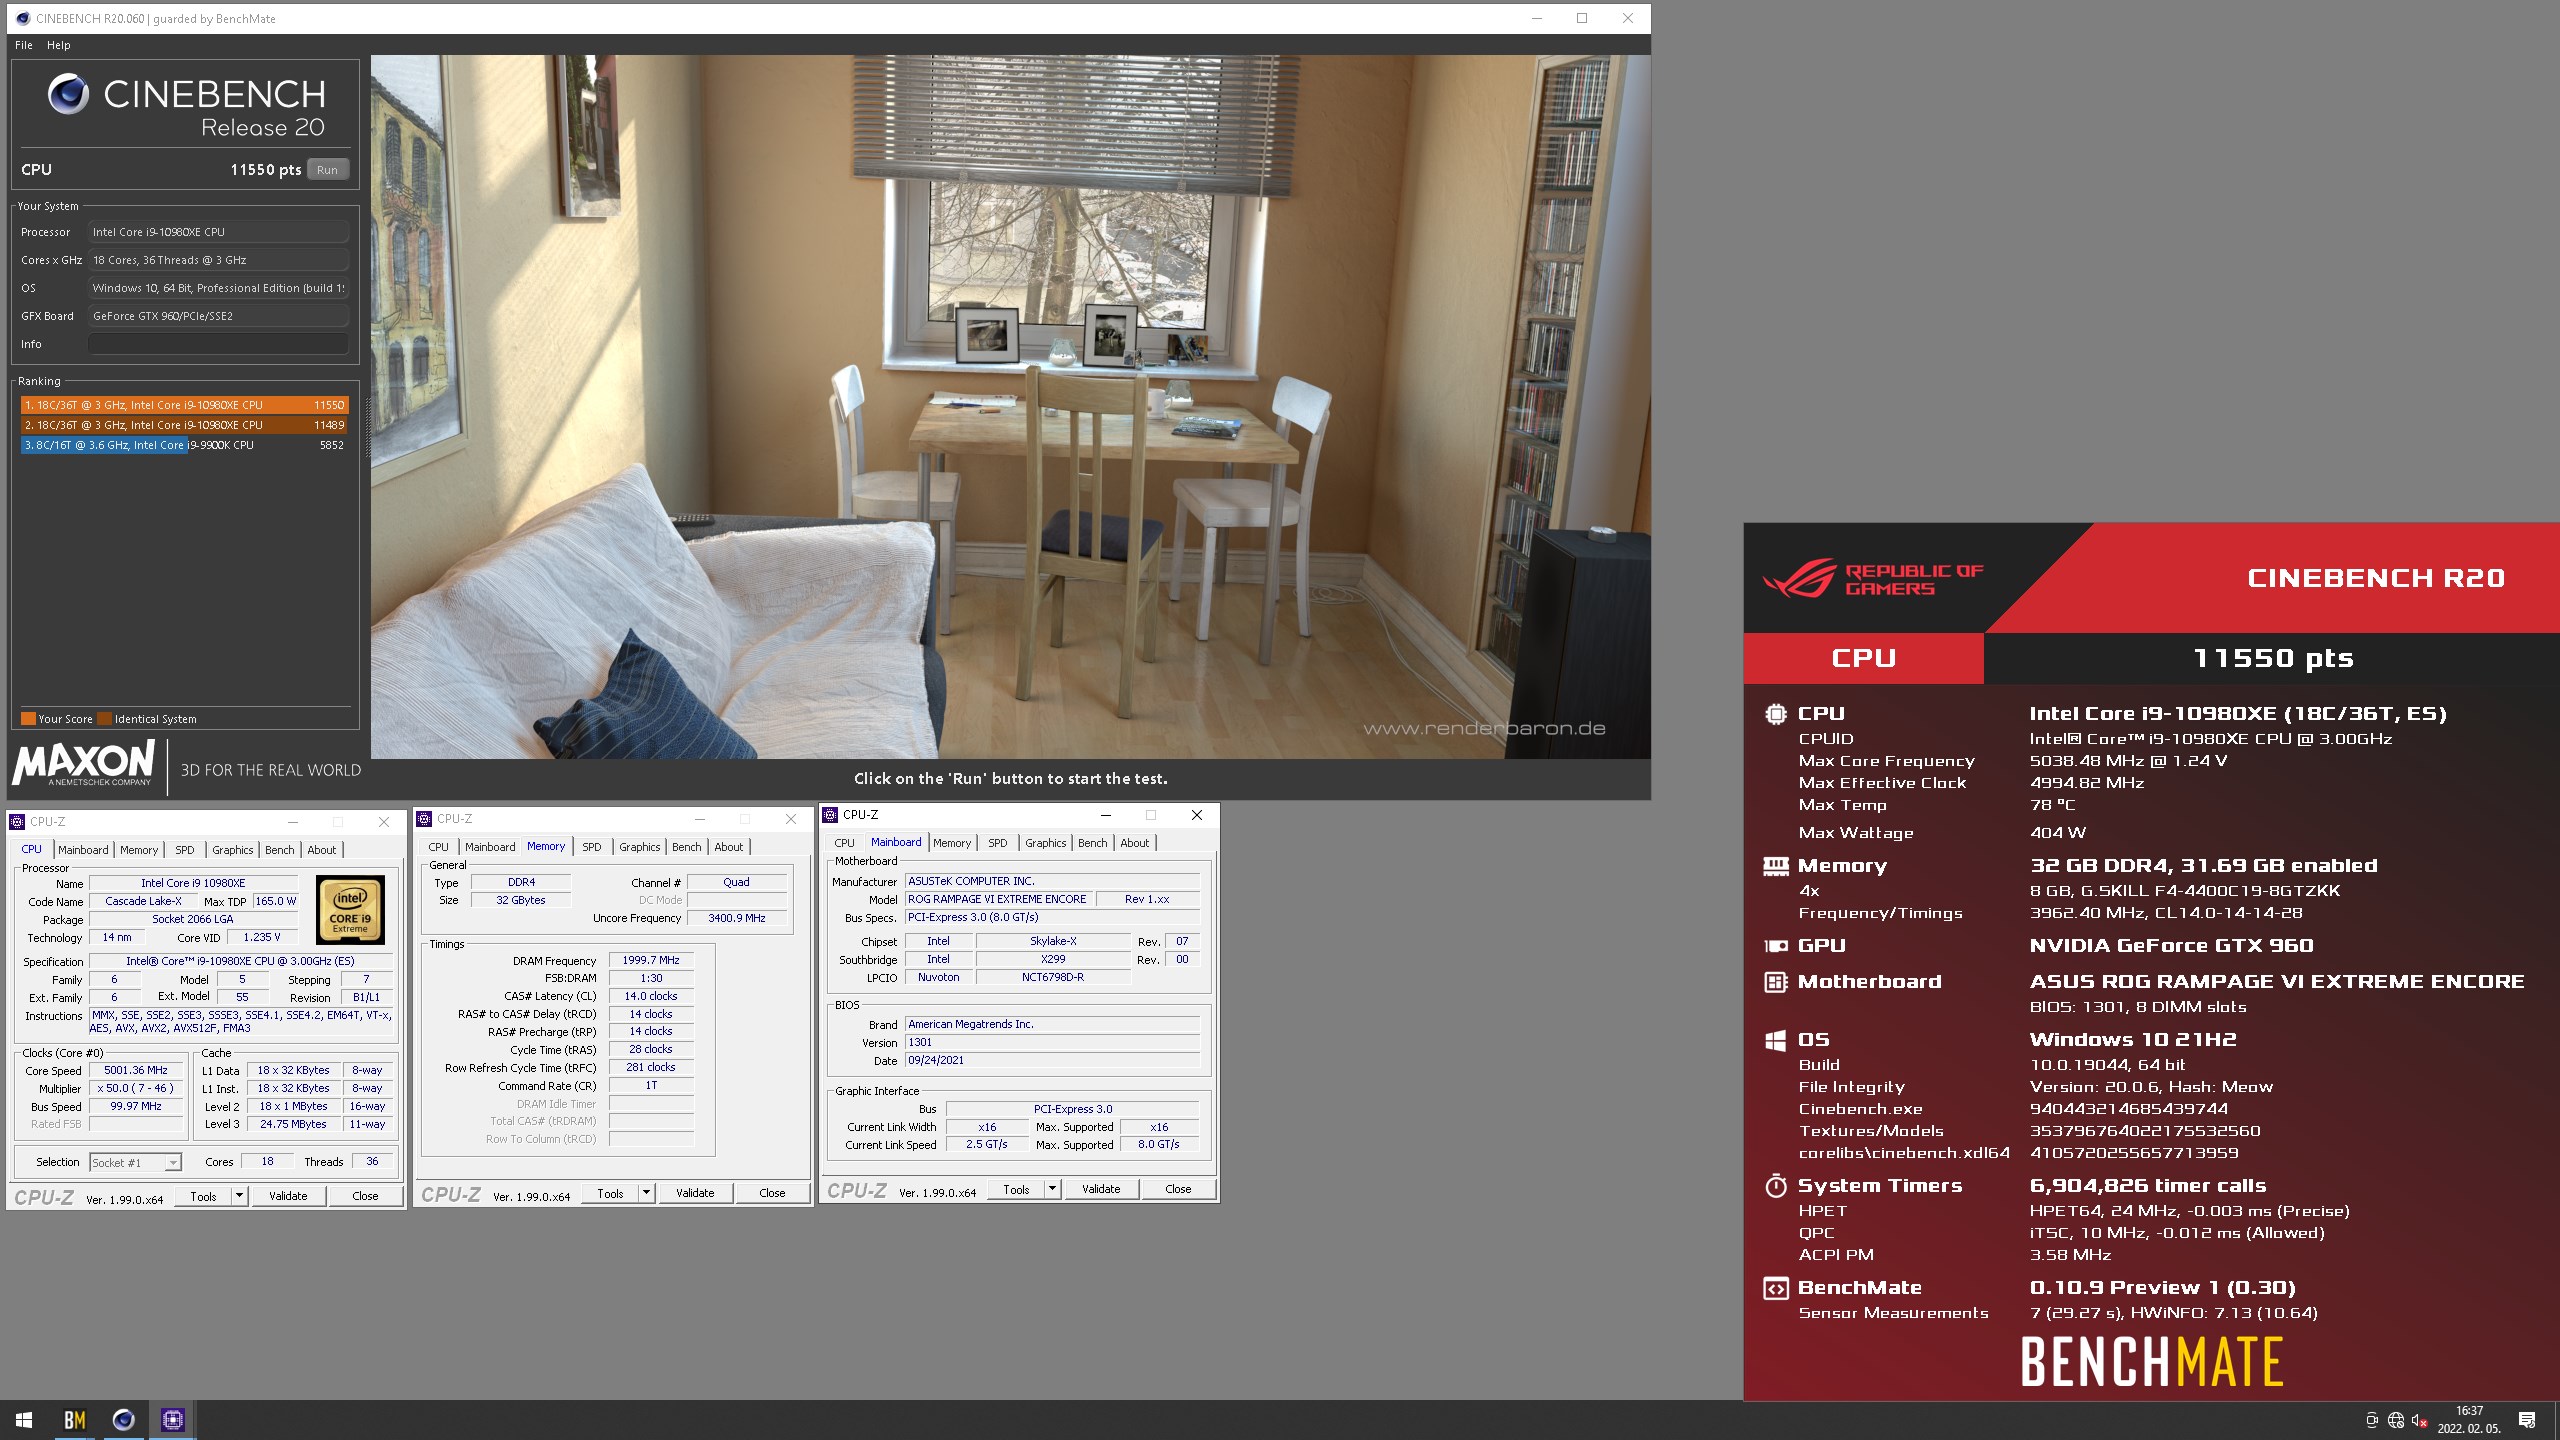The width and height of the screenshot is (2560, 1440).
Task: Open the Bench tab in the Mainboard CPU-Z window
Action: [1093, 843]
